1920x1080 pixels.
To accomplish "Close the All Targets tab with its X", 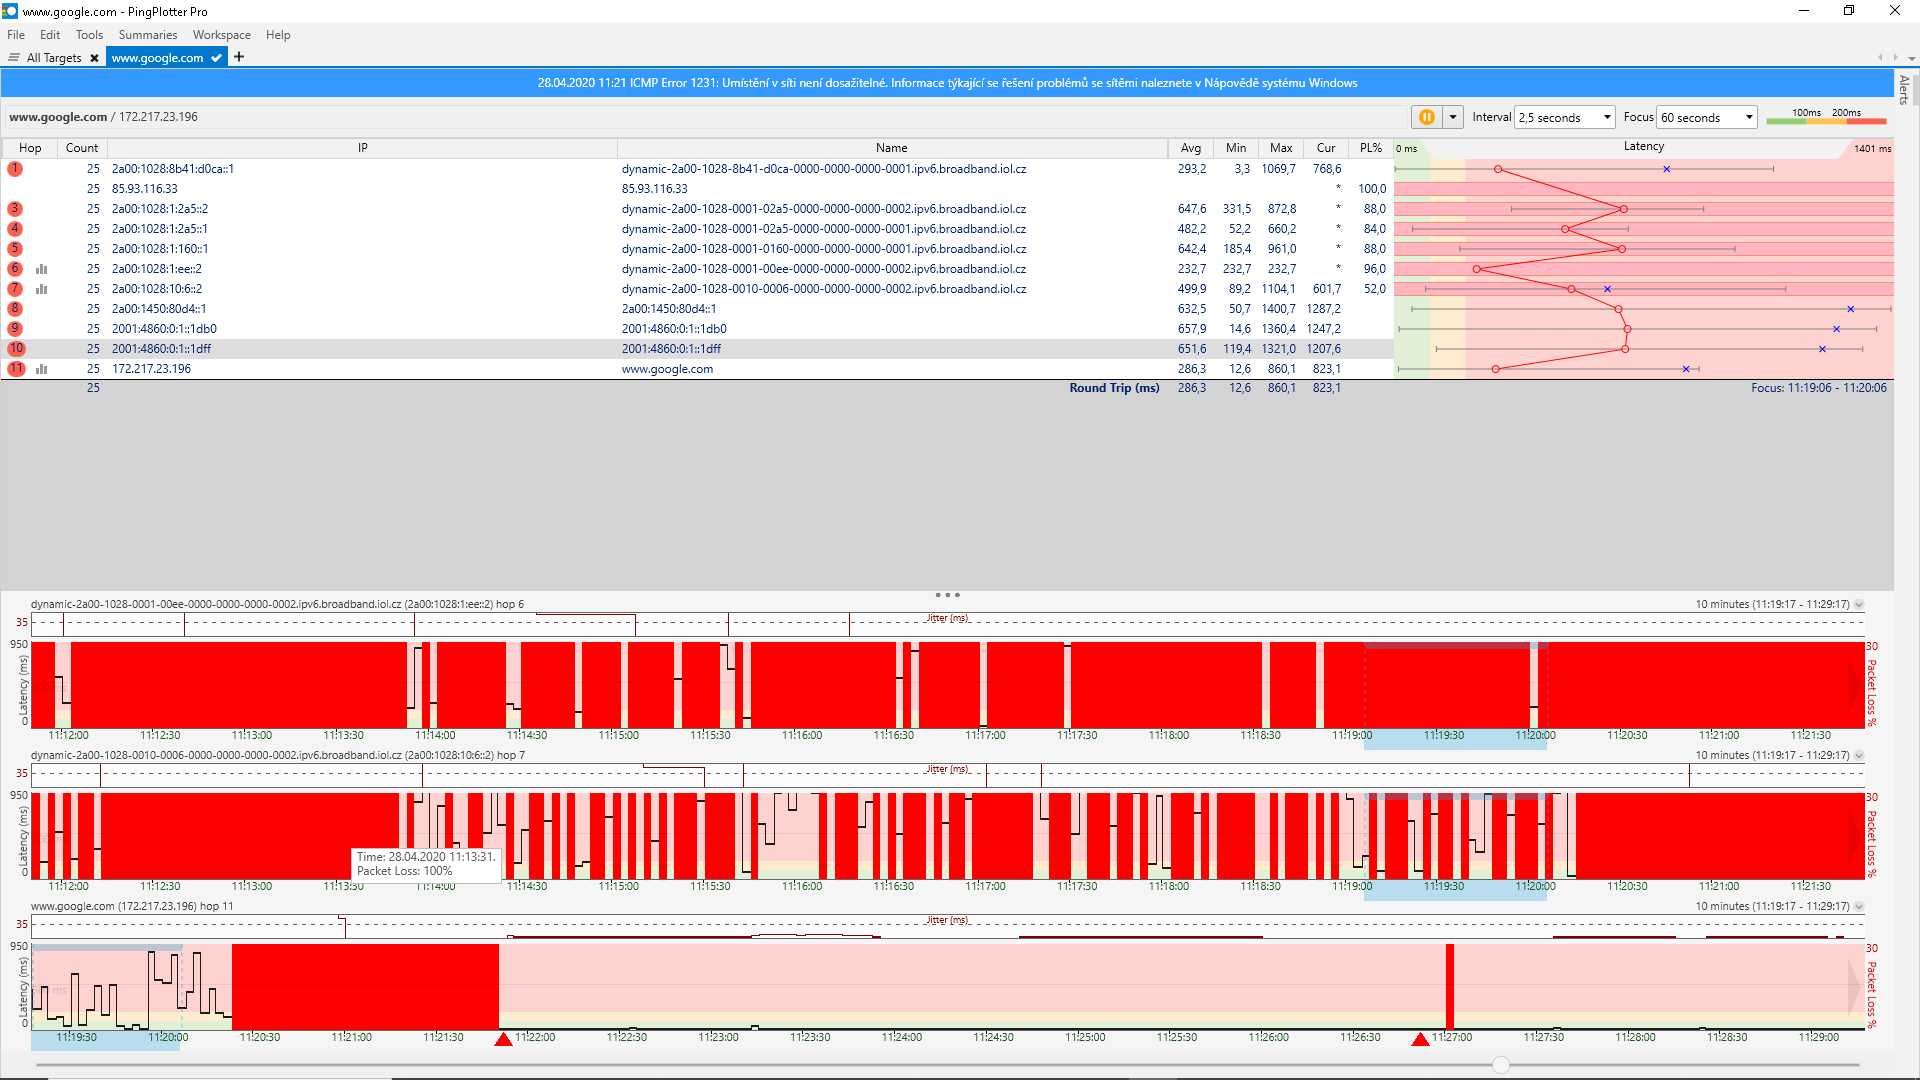I will click(94, 58).
